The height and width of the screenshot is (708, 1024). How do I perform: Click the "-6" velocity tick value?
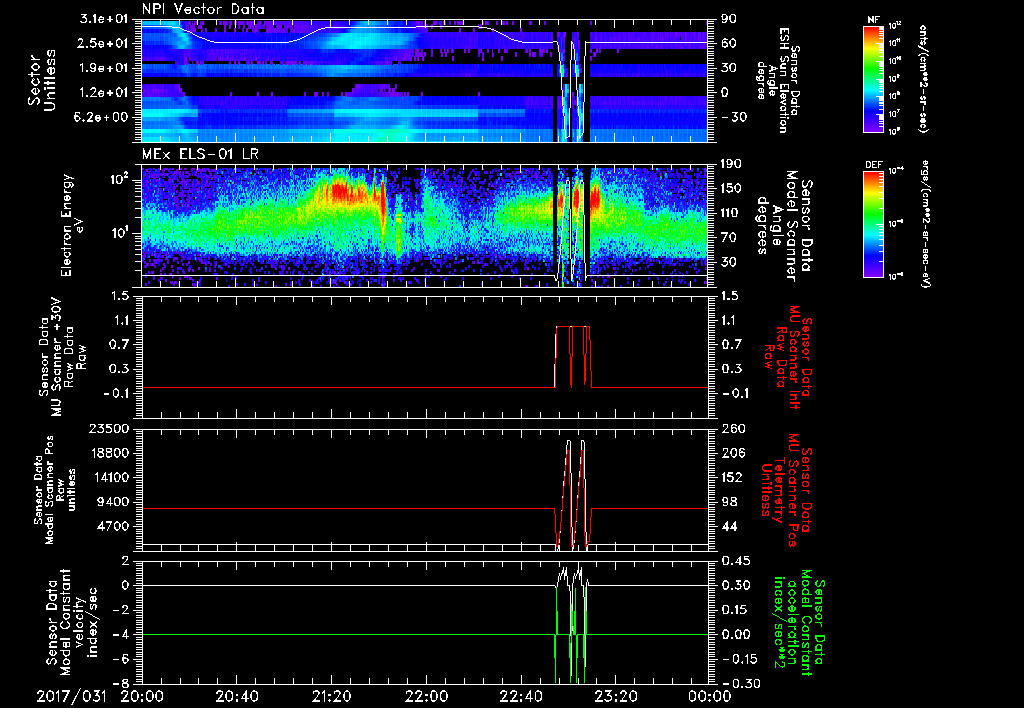tap(121, 659)
